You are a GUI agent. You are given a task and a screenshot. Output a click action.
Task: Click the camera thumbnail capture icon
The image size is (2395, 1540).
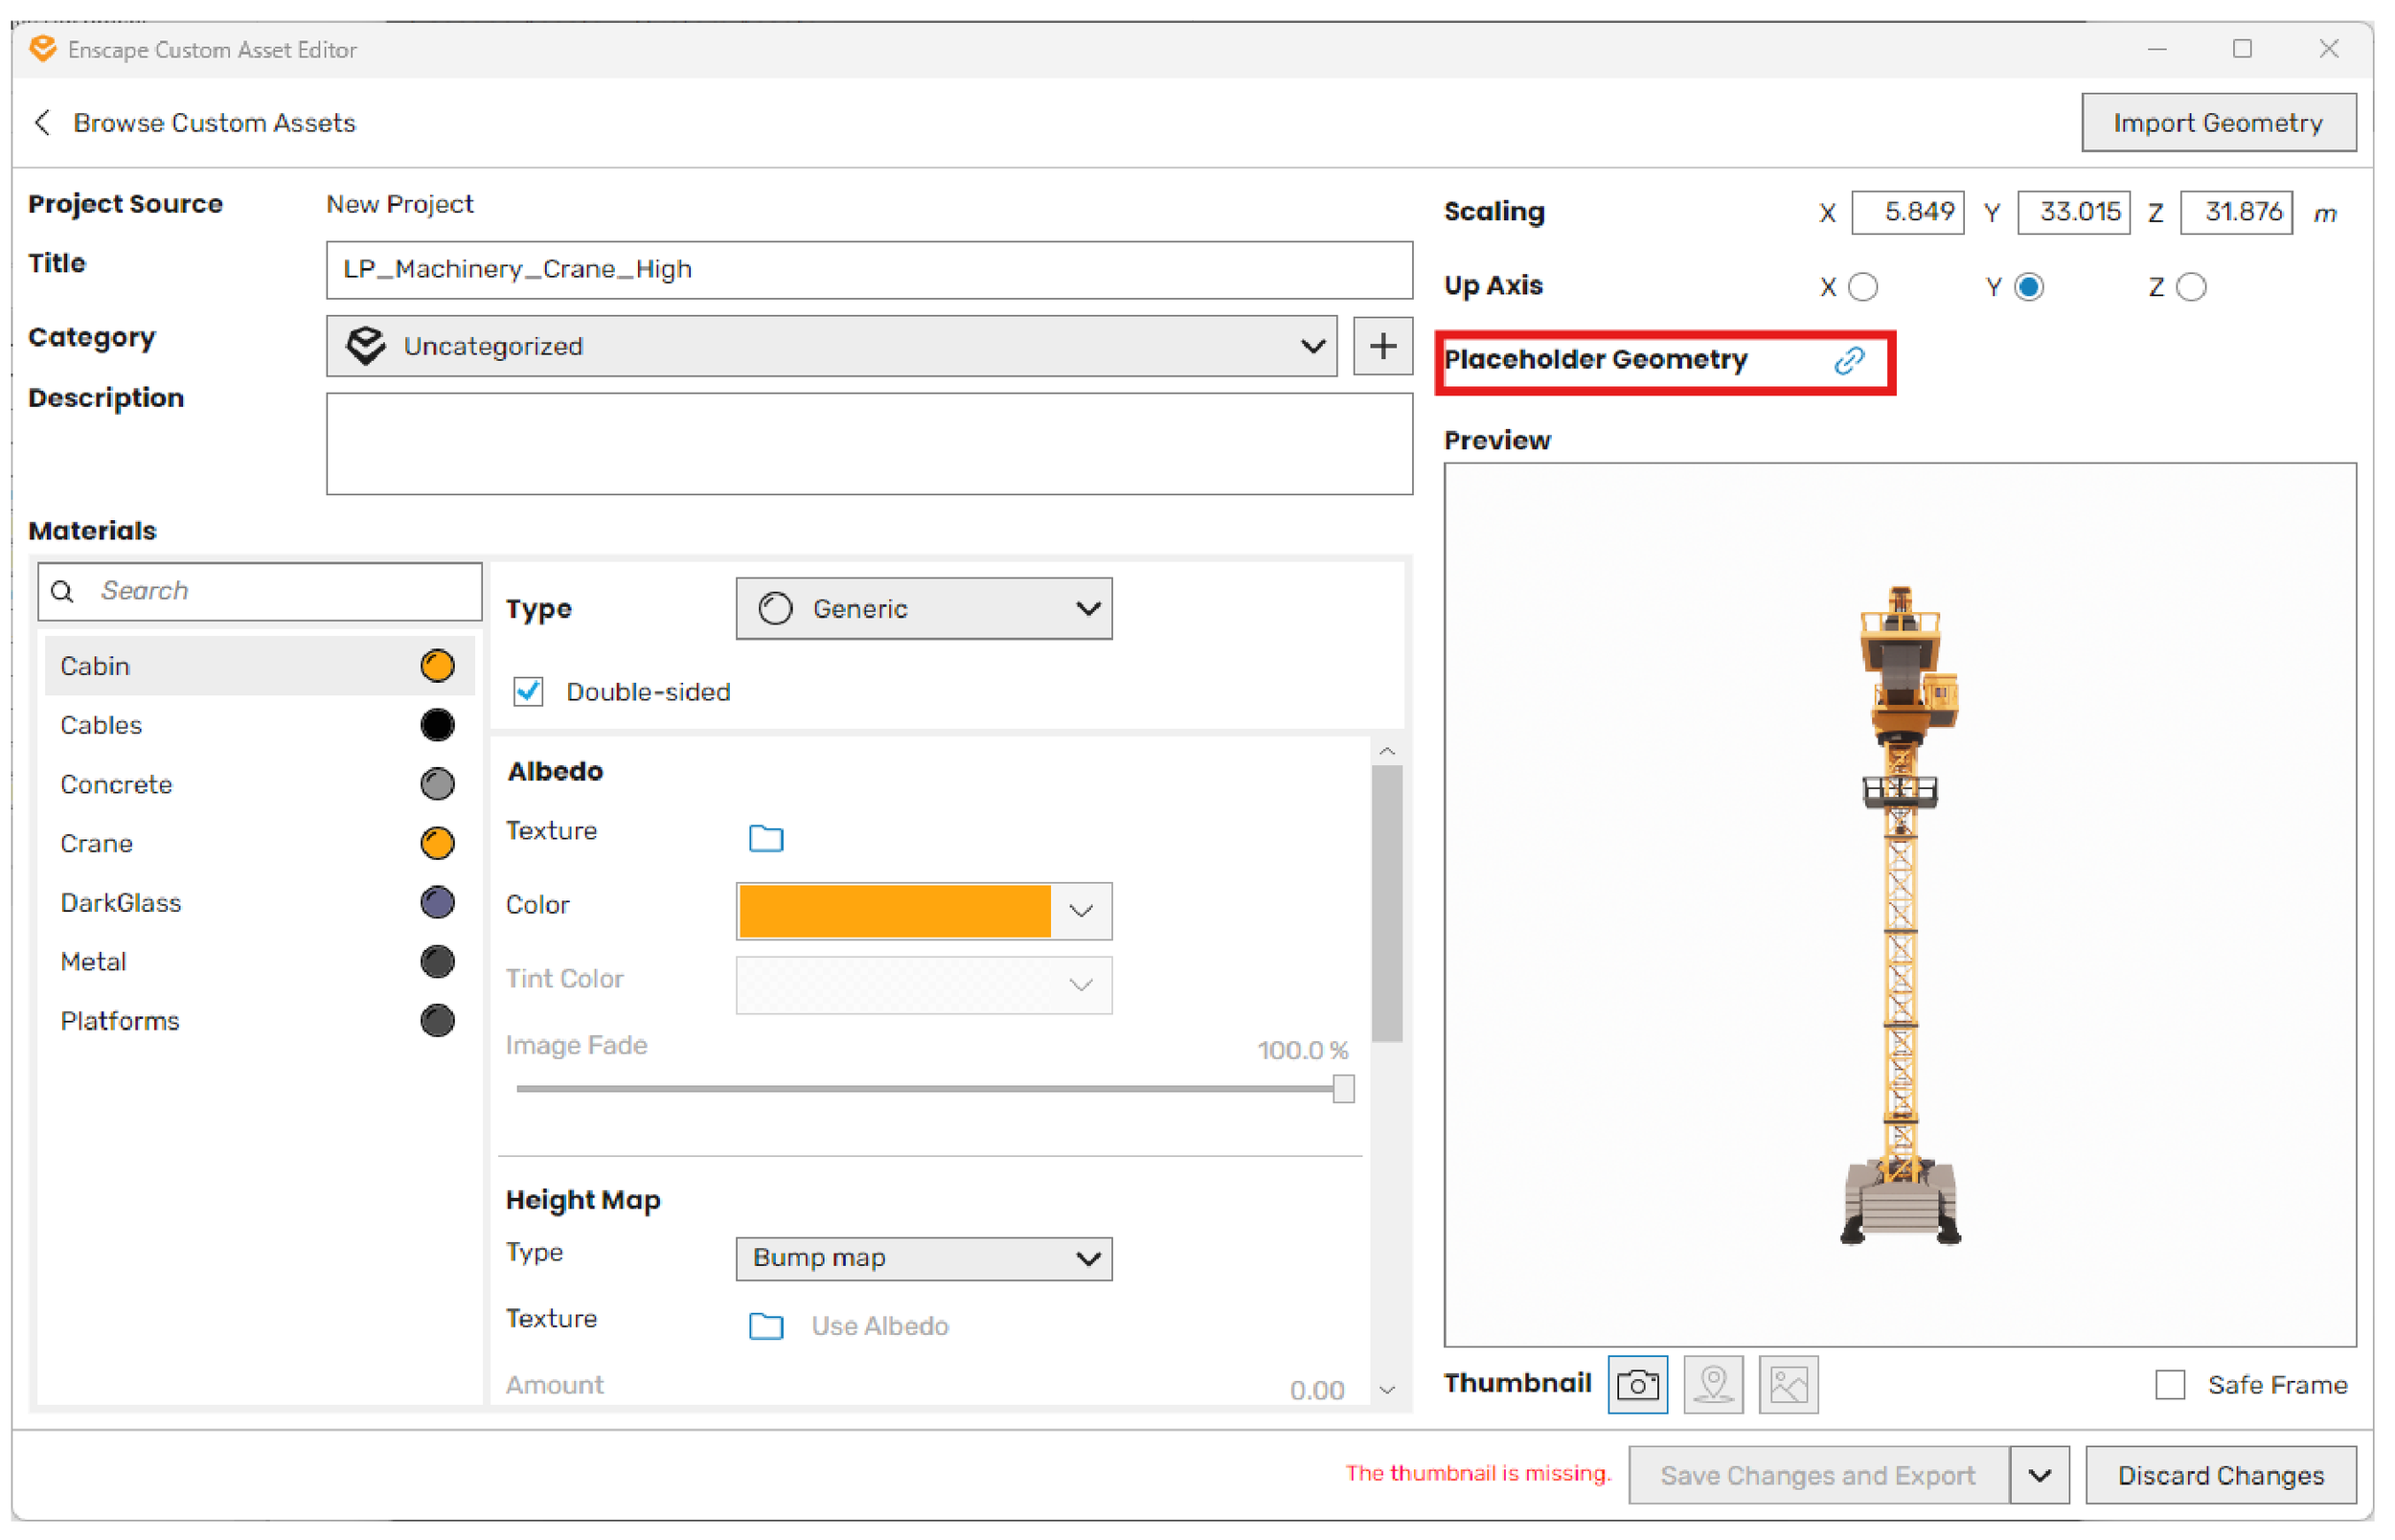1637,1385
